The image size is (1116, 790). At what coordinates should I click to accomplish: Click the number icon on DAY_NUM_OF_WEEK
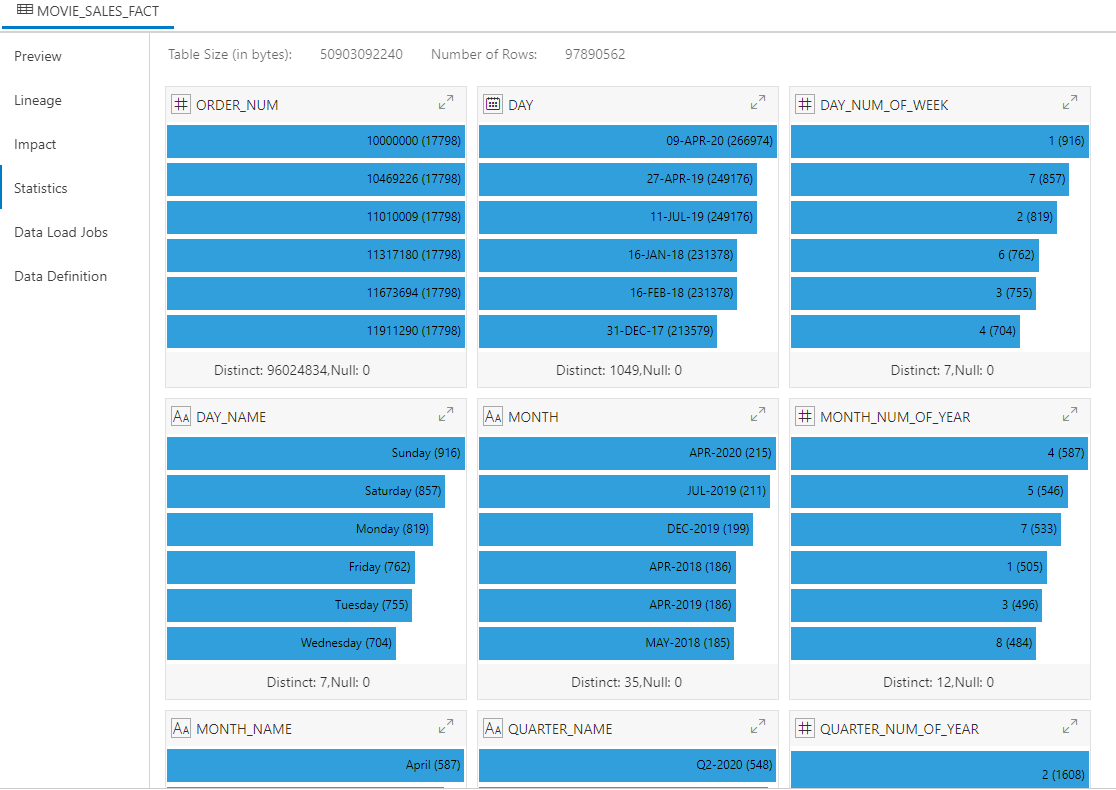(805, 104)
